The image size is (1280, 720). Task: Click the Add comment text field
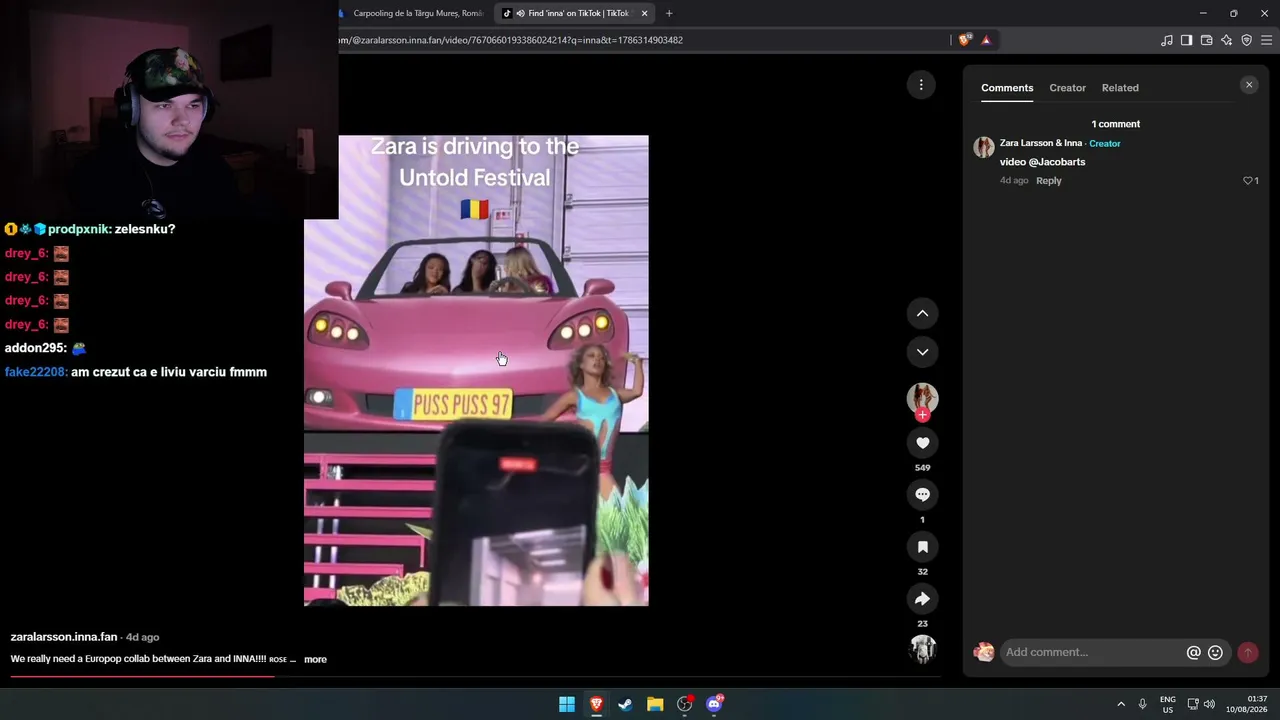tap(1092, 653)
